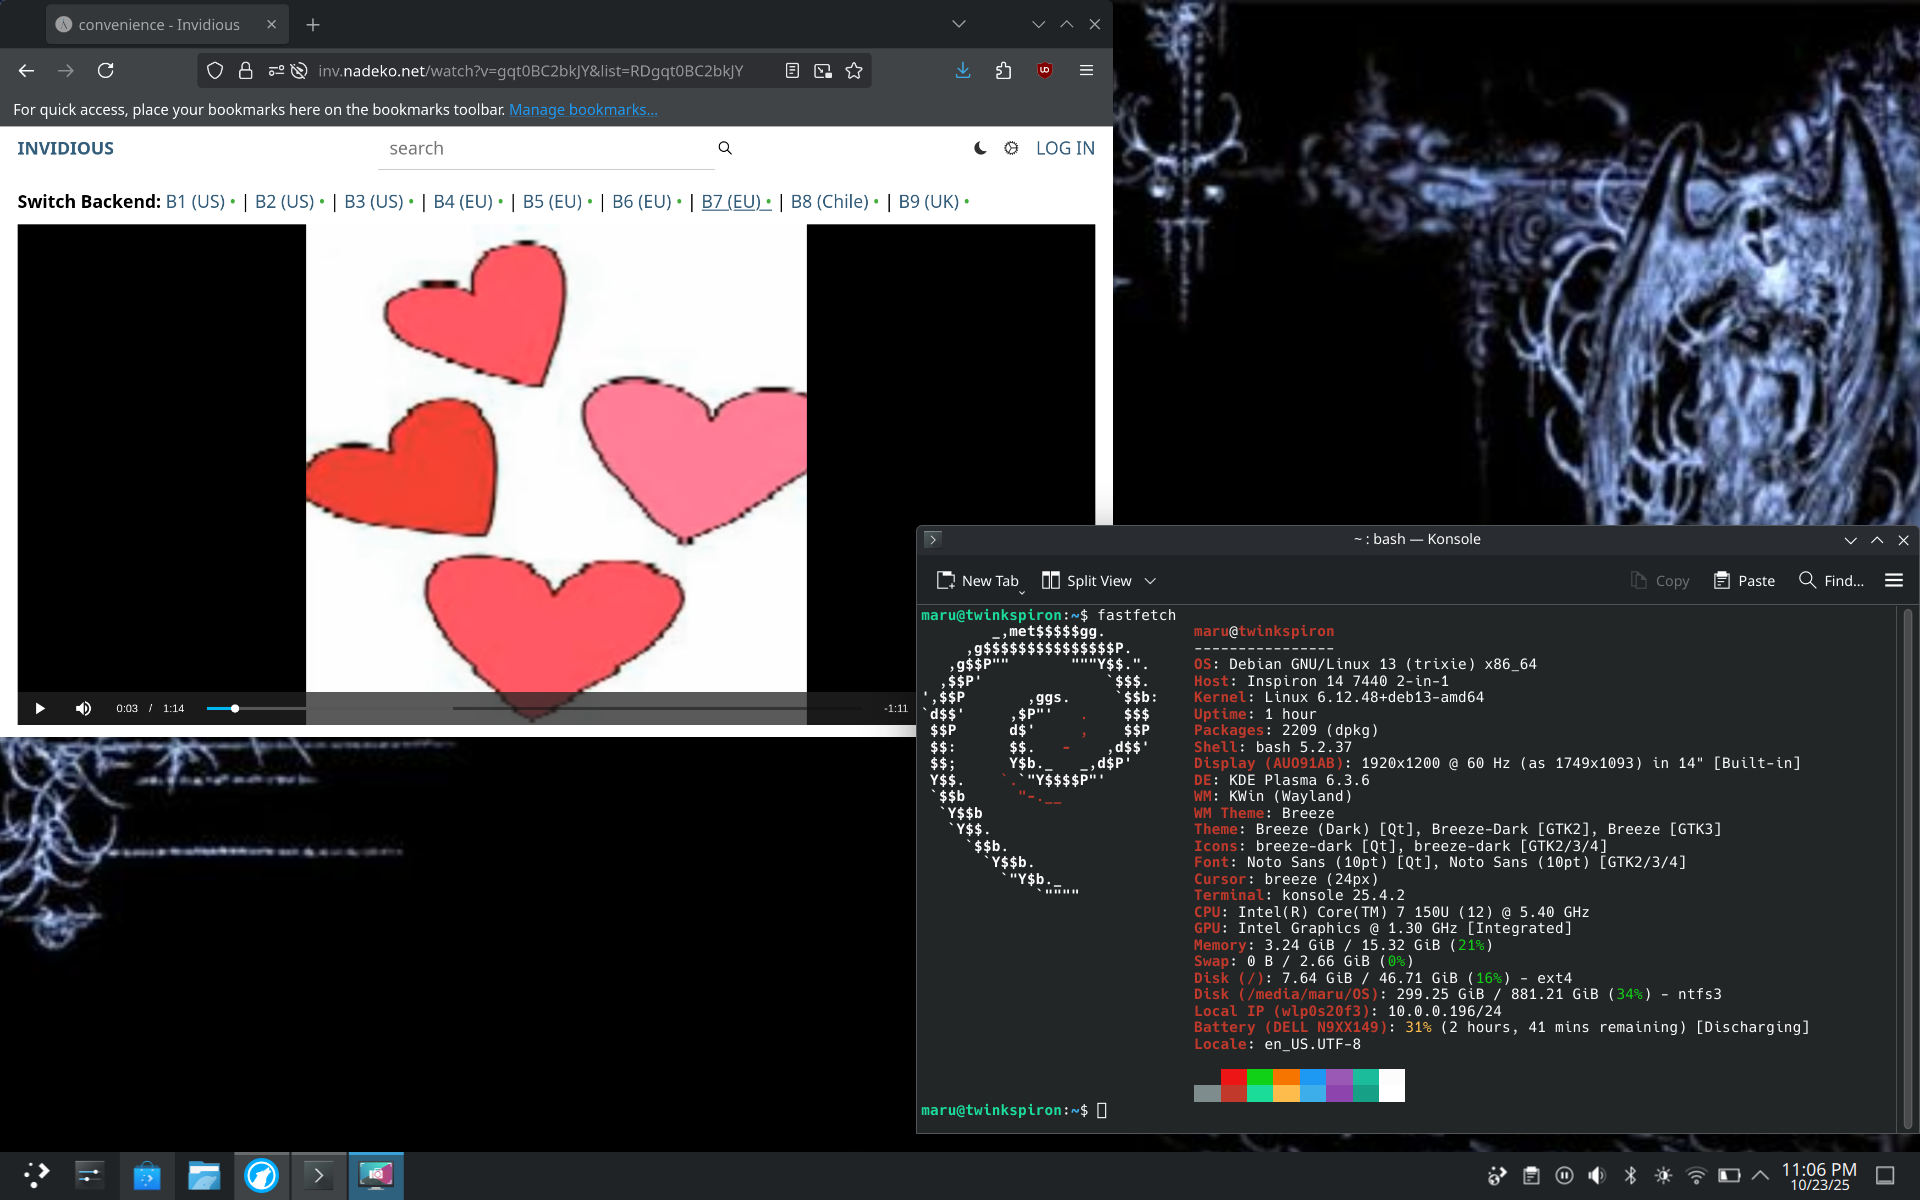Close the 'convenience - Invidious' tab
1920x1200 pixels.
point(271,25)
